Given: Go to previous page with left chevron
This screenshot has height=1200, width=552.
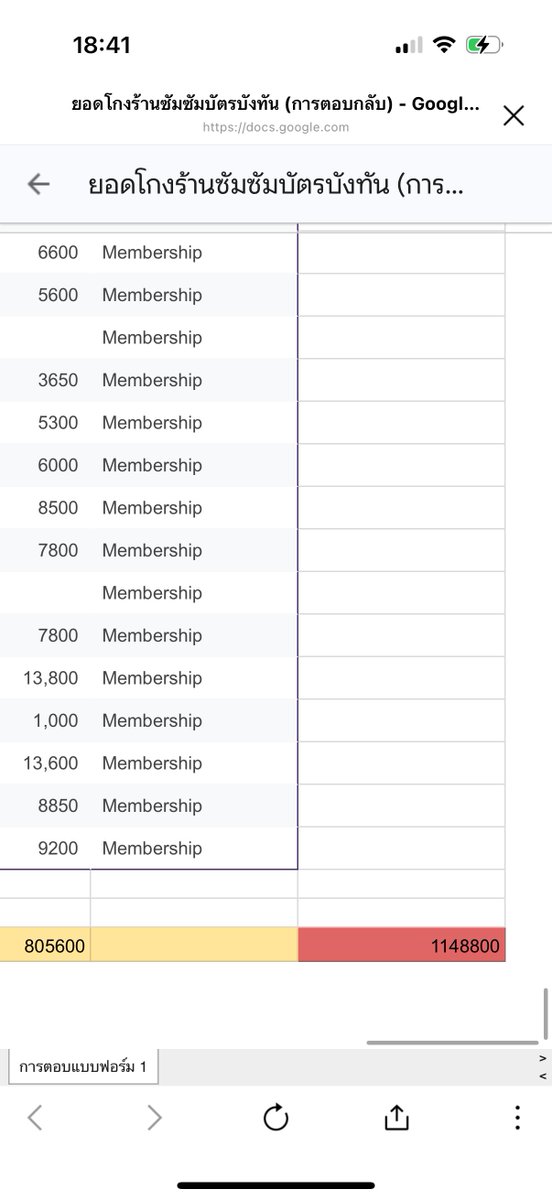Looking at the screenshot, I should (x=35, y=1118).
